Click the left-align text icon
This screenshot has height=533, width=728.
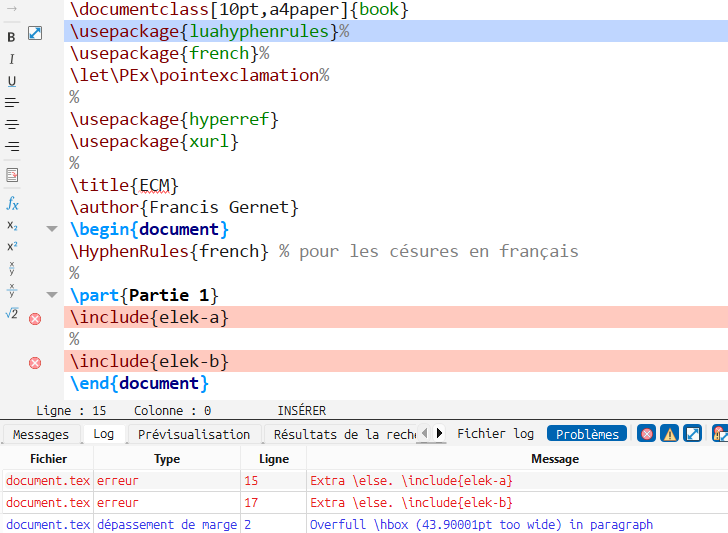pos(12,103)
